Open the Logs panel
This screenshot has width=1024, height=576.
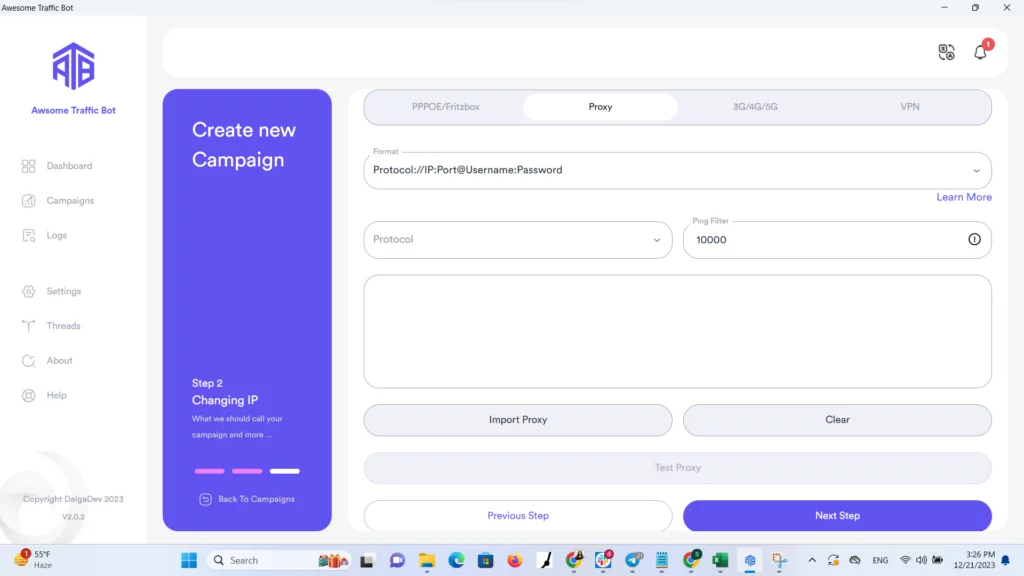click(50, 235)
